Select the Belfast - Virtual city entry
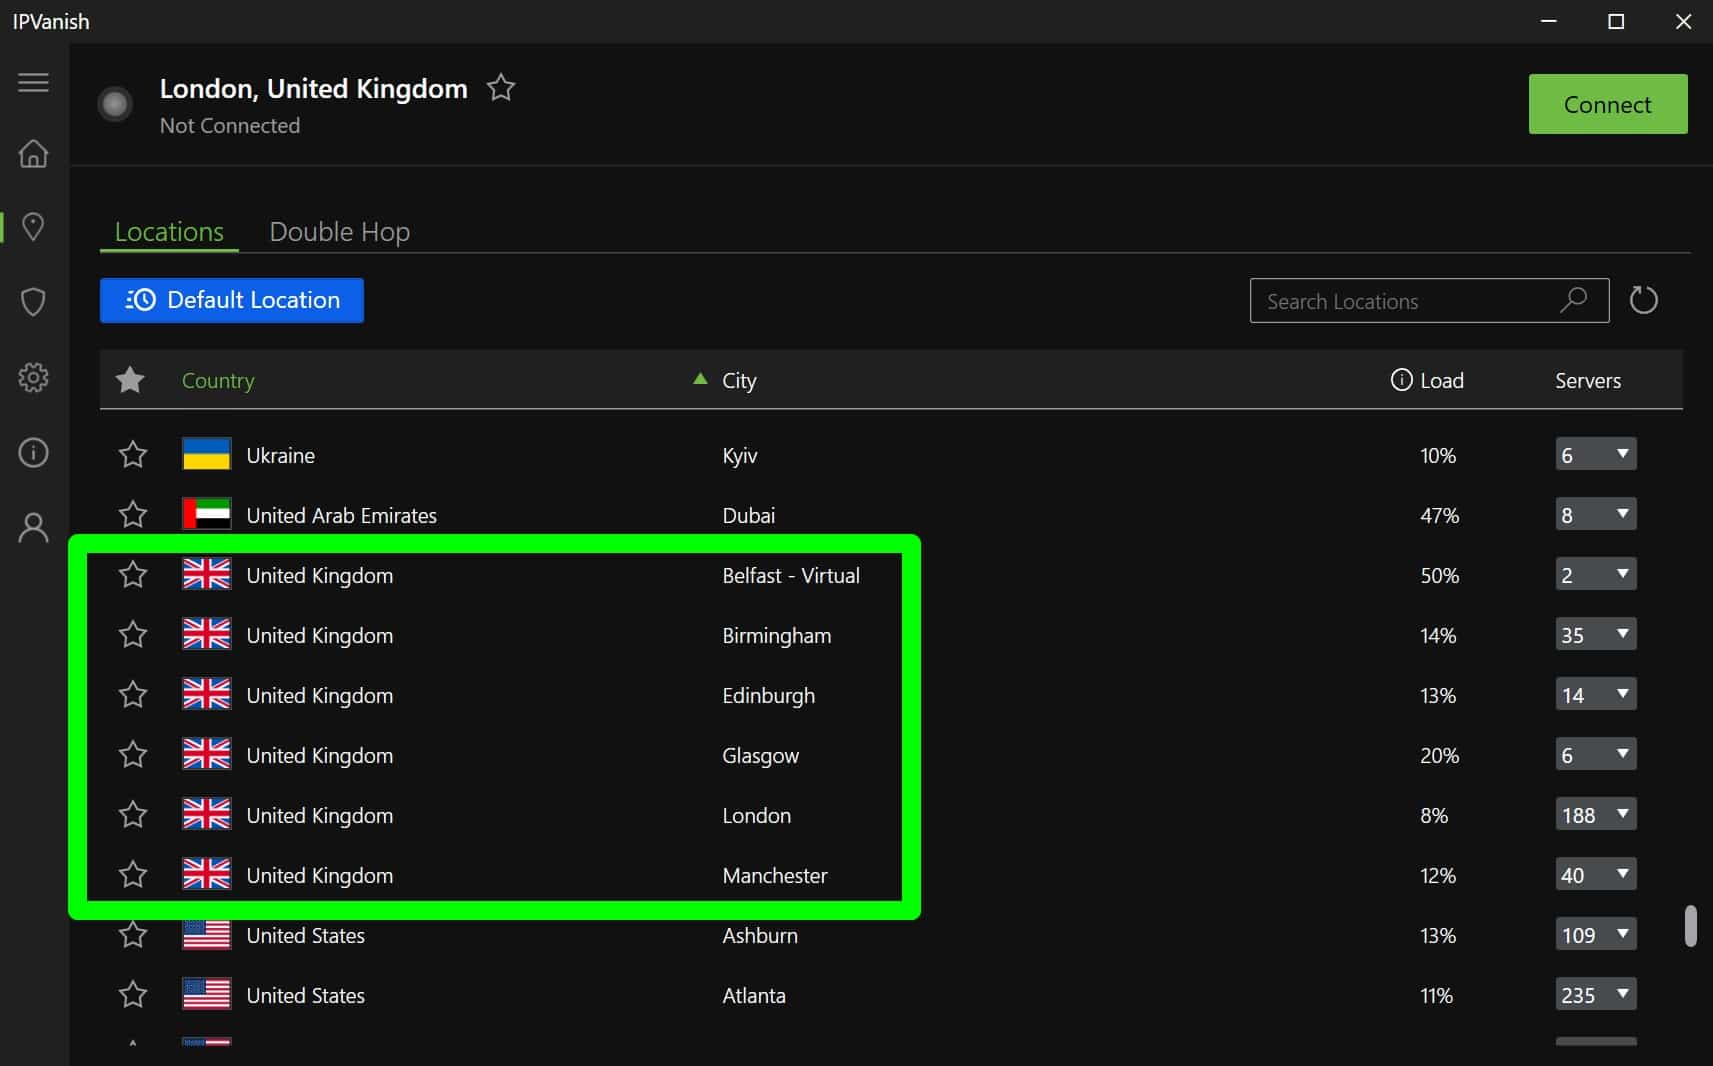 click(x=791, y=575)
